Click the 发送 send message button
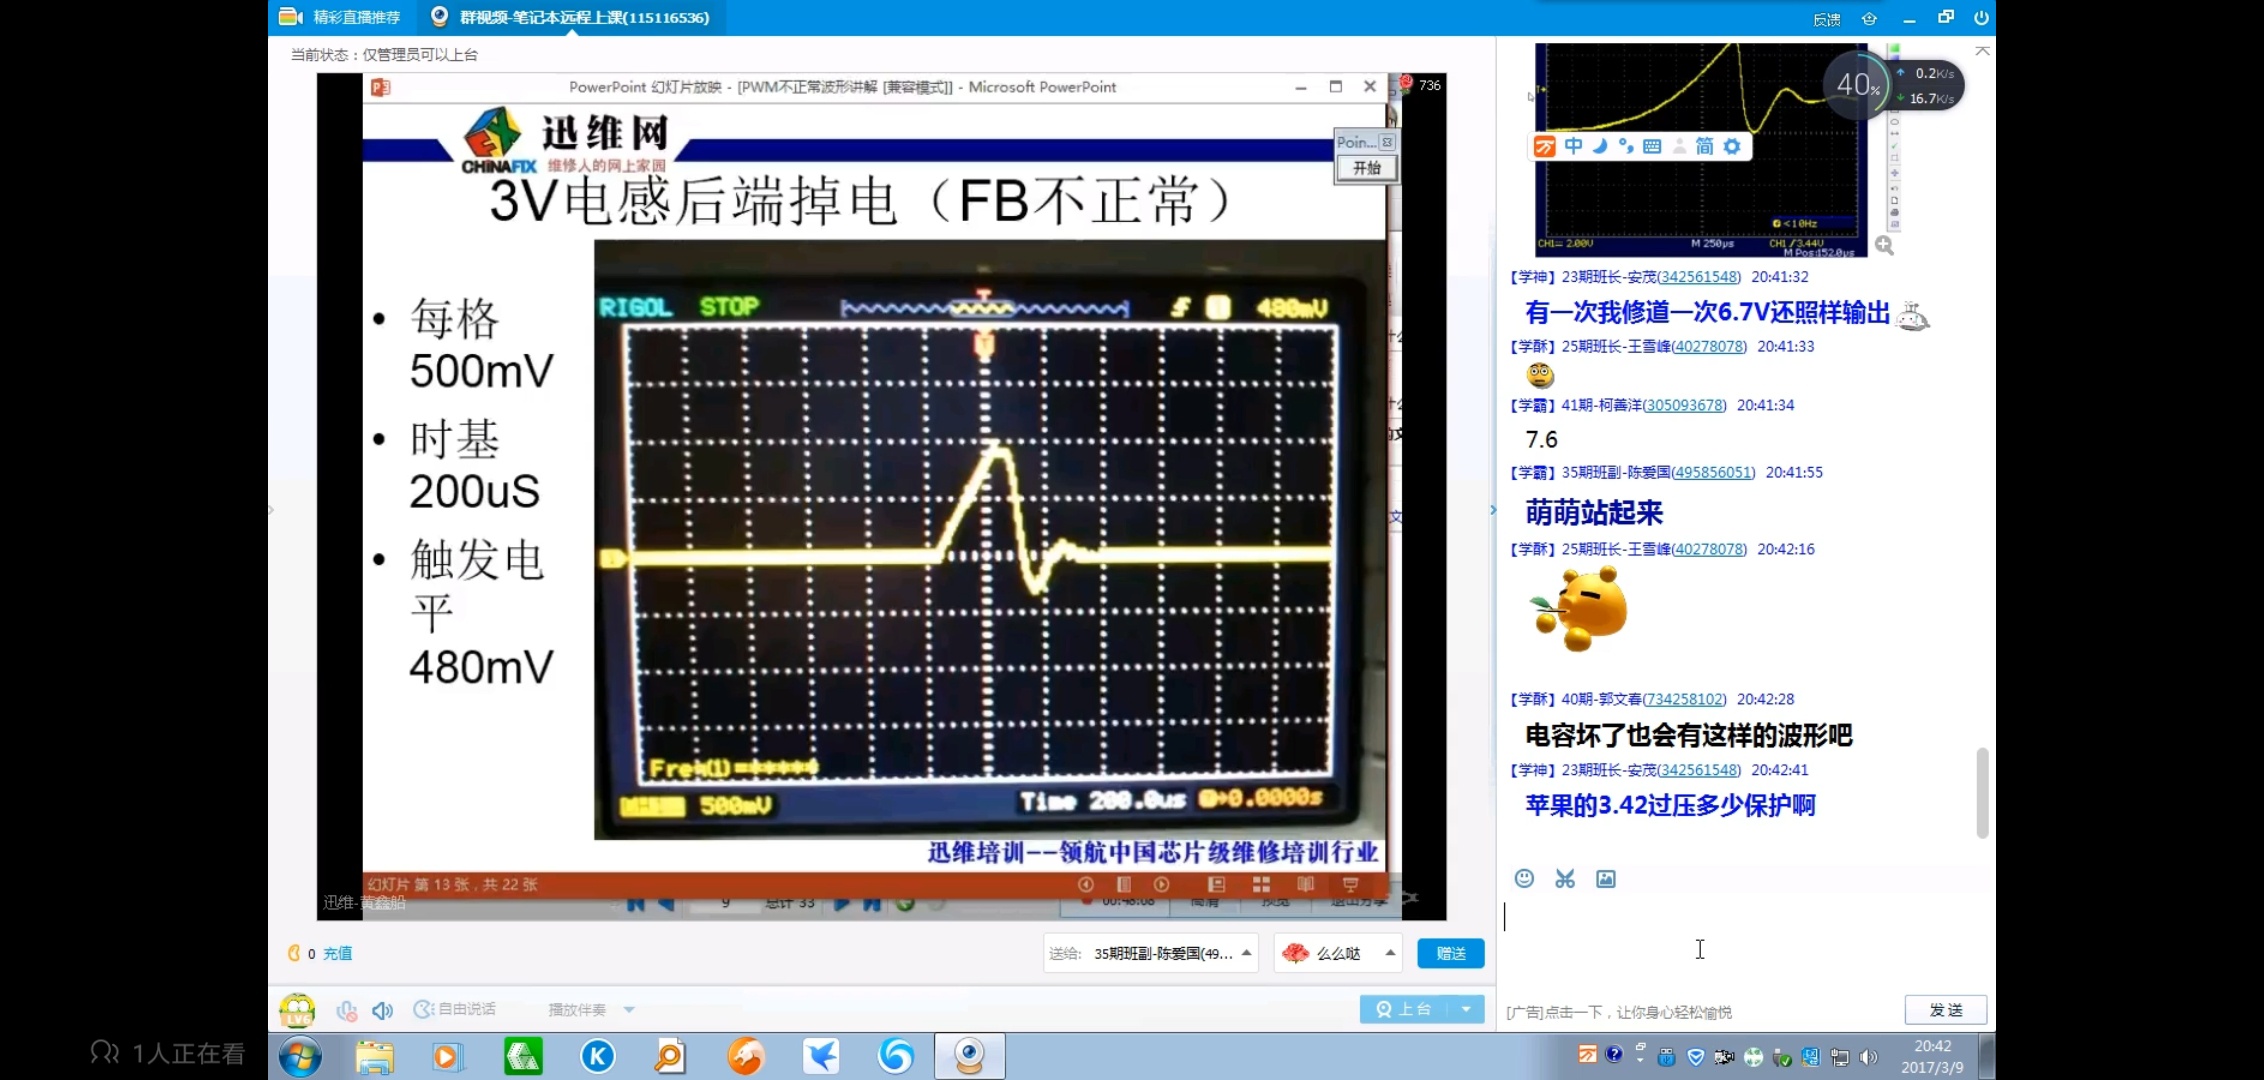2264x1080 pixels. click(1945, 1010)
